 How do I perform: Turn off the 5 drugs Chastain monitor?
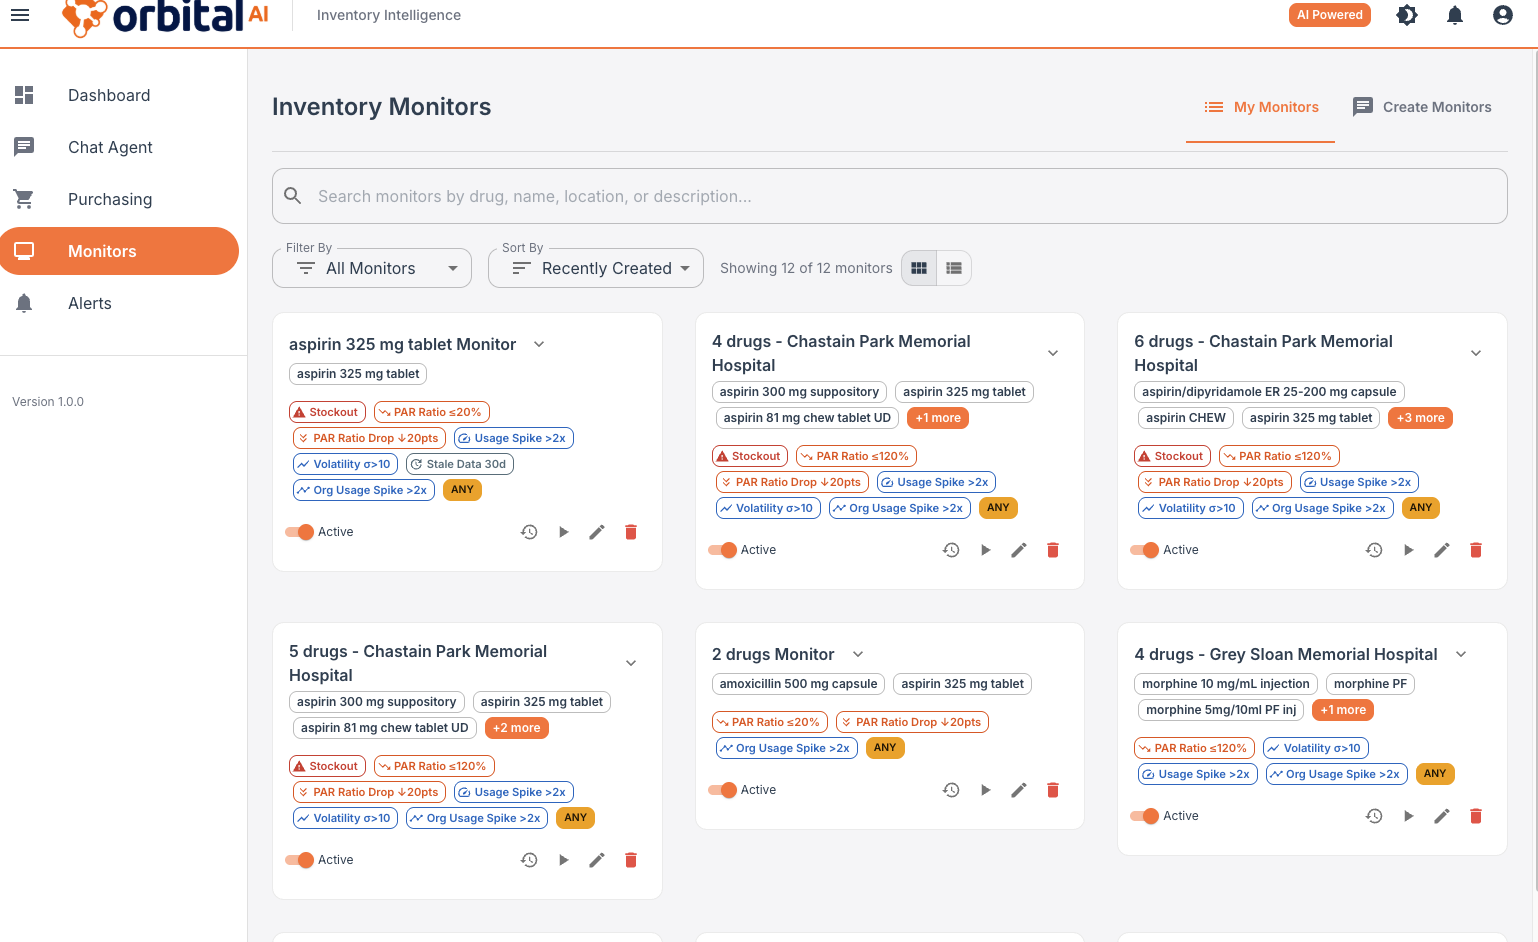pyautogui.click(x=300, y=860)
